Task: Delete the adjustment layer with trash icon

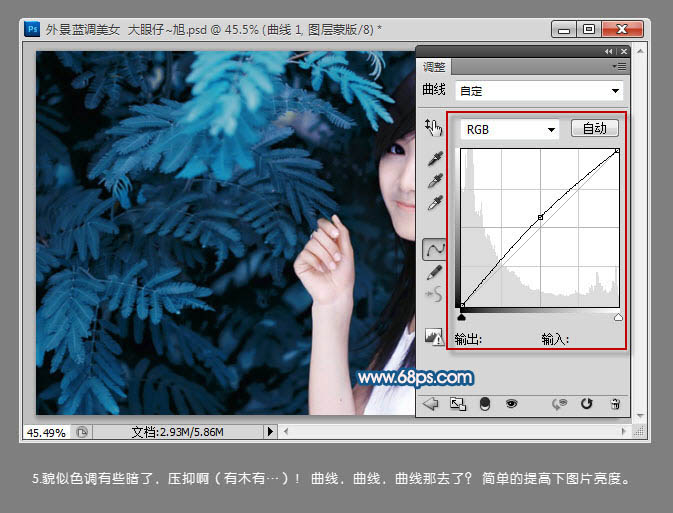Action: [615, 404]
